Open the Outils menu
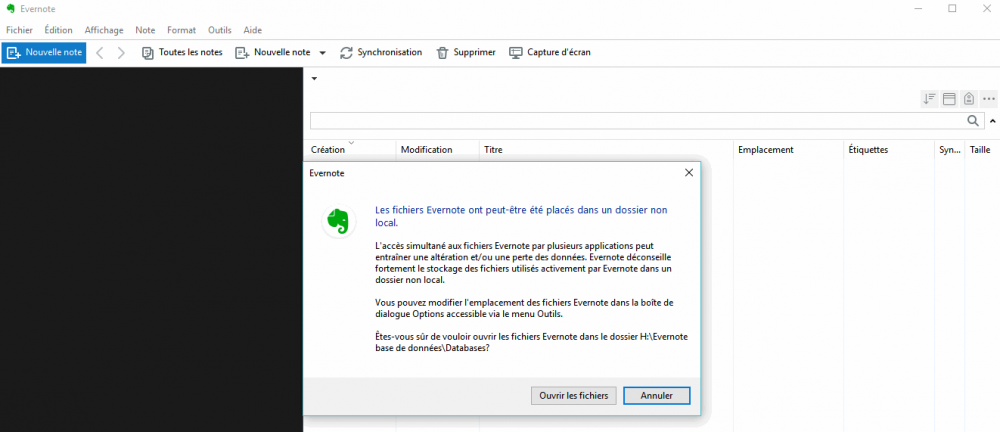The image size is (1000, 432). tap(219, 30)
